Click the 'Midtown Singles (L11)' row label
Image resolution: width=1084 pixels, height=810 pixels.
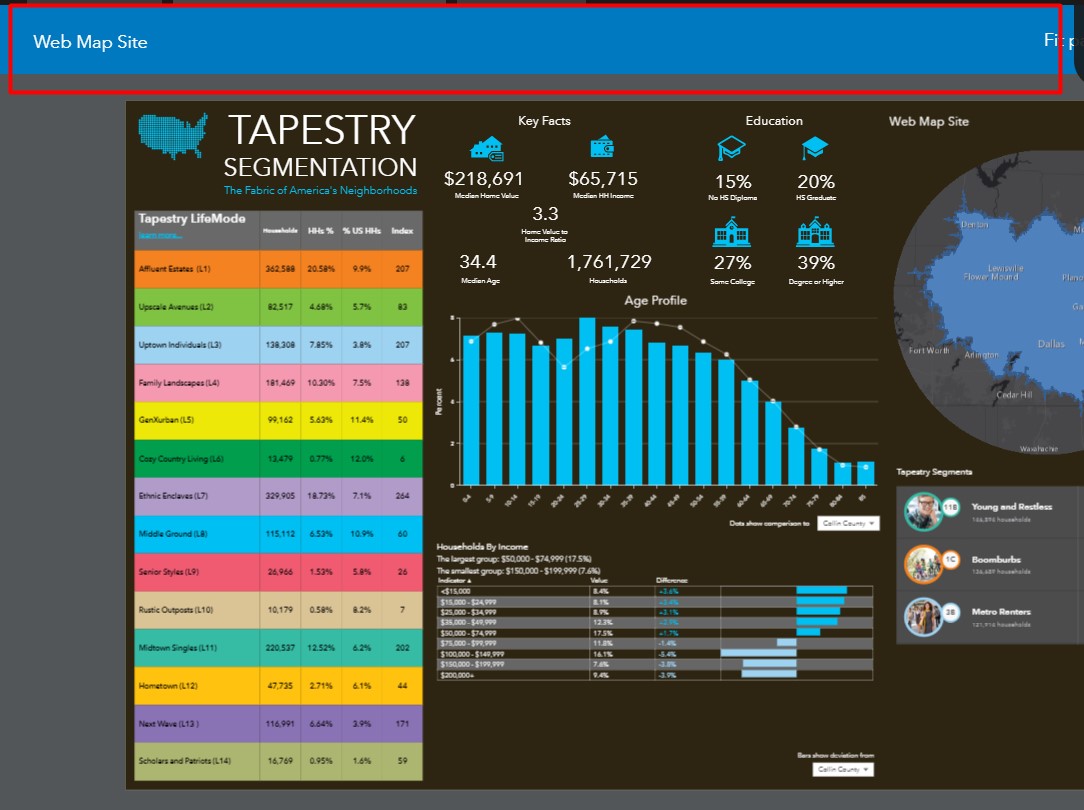tap(178, 648)
